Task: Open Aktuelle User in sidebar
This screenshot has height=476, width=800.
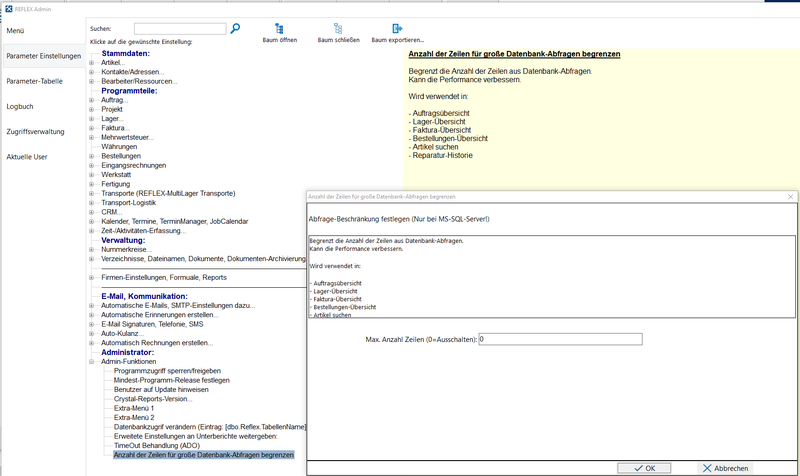Action: click(x=27, y=157)
